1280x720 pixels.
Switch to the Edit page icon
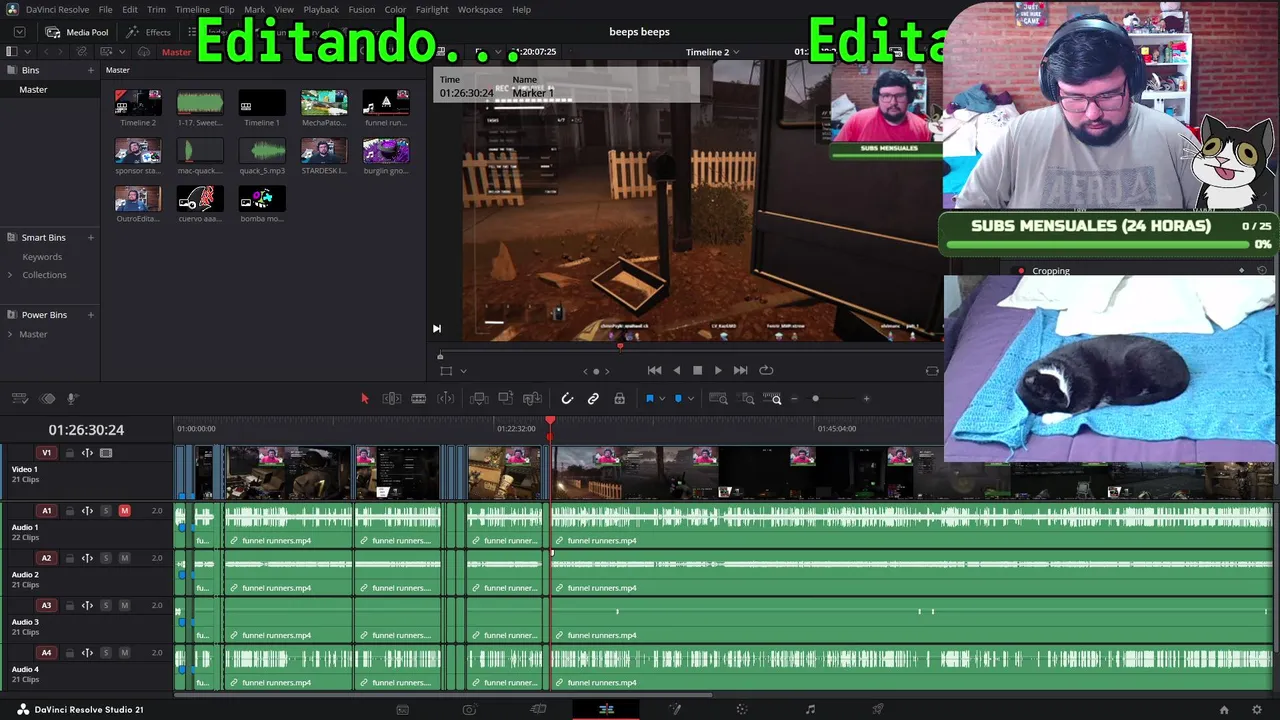[x=606, y=709]
